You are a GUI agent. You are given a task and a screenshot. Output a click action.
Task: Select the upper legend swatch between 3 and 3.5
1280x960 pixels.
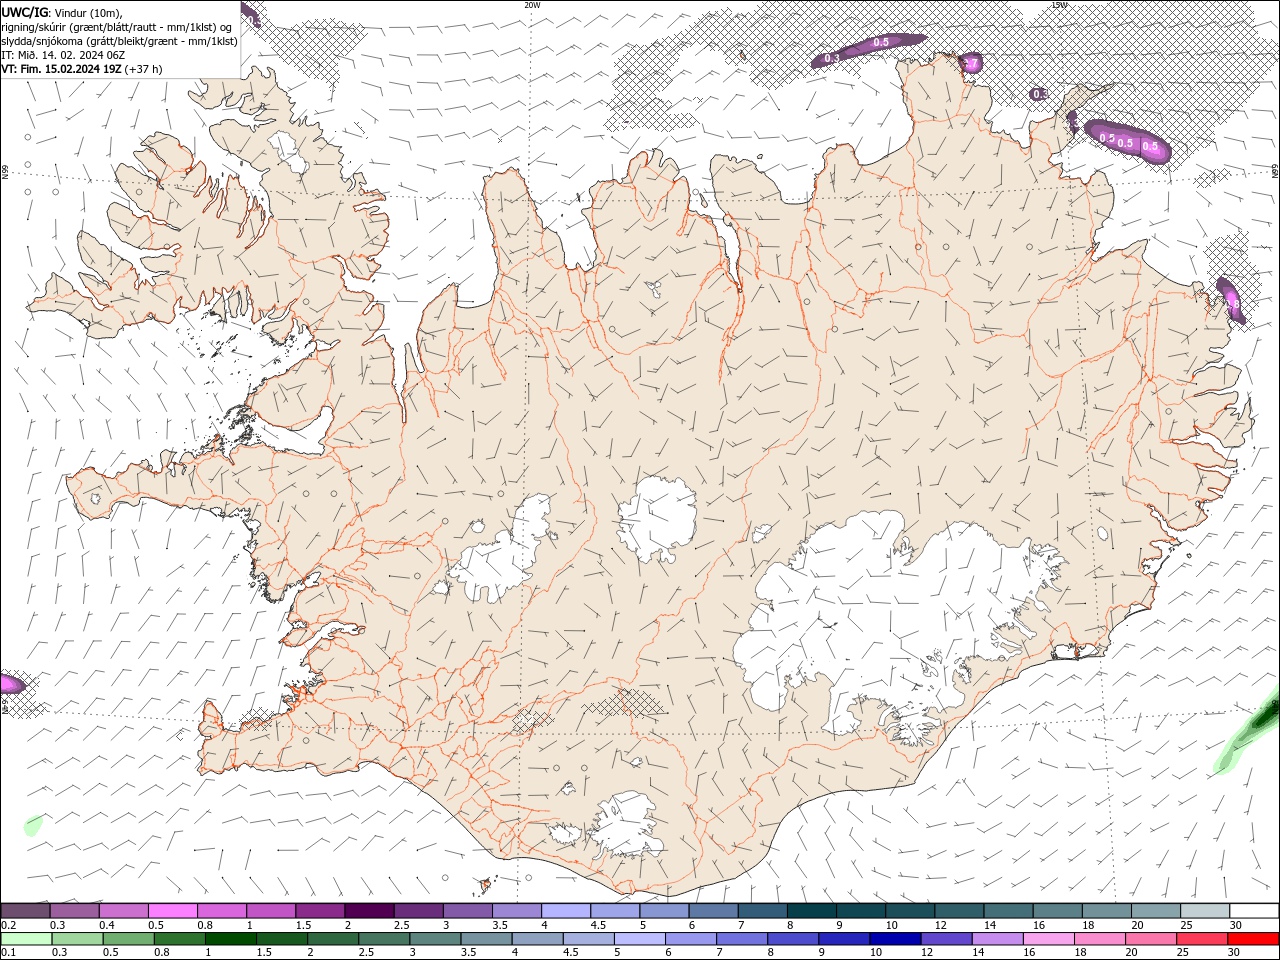point(467,910)
